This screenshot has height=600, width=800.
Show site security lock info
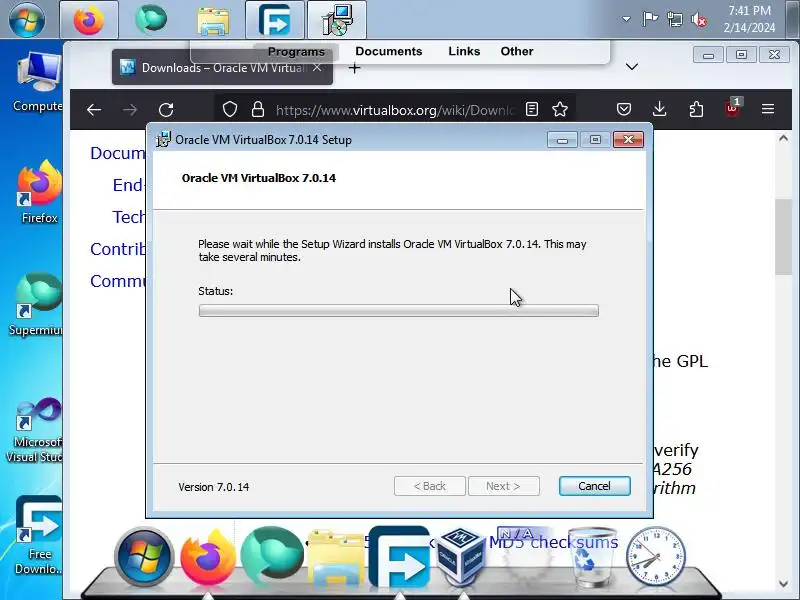point(258,109)
